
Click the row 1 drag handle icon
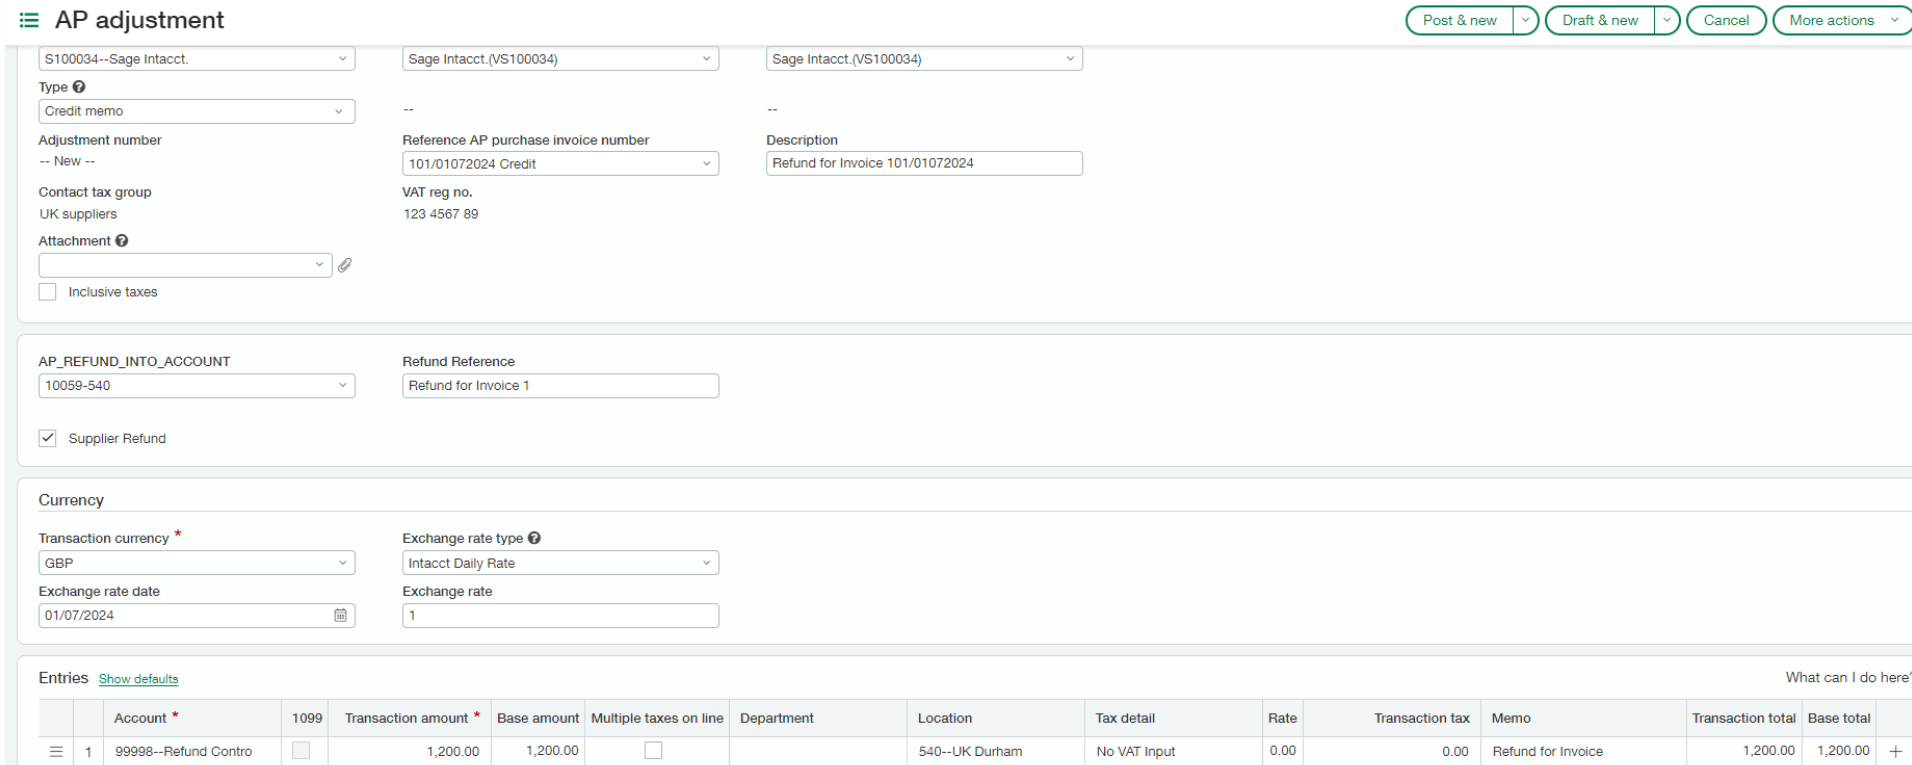[x=56, y=751]
